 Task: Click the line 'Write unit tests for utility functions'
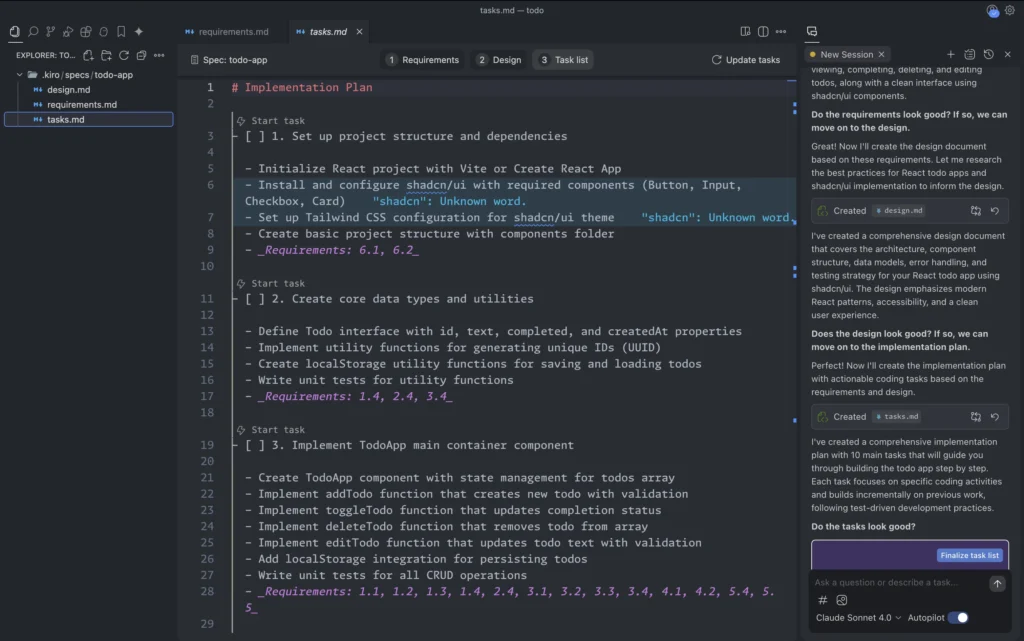point(379,380)
